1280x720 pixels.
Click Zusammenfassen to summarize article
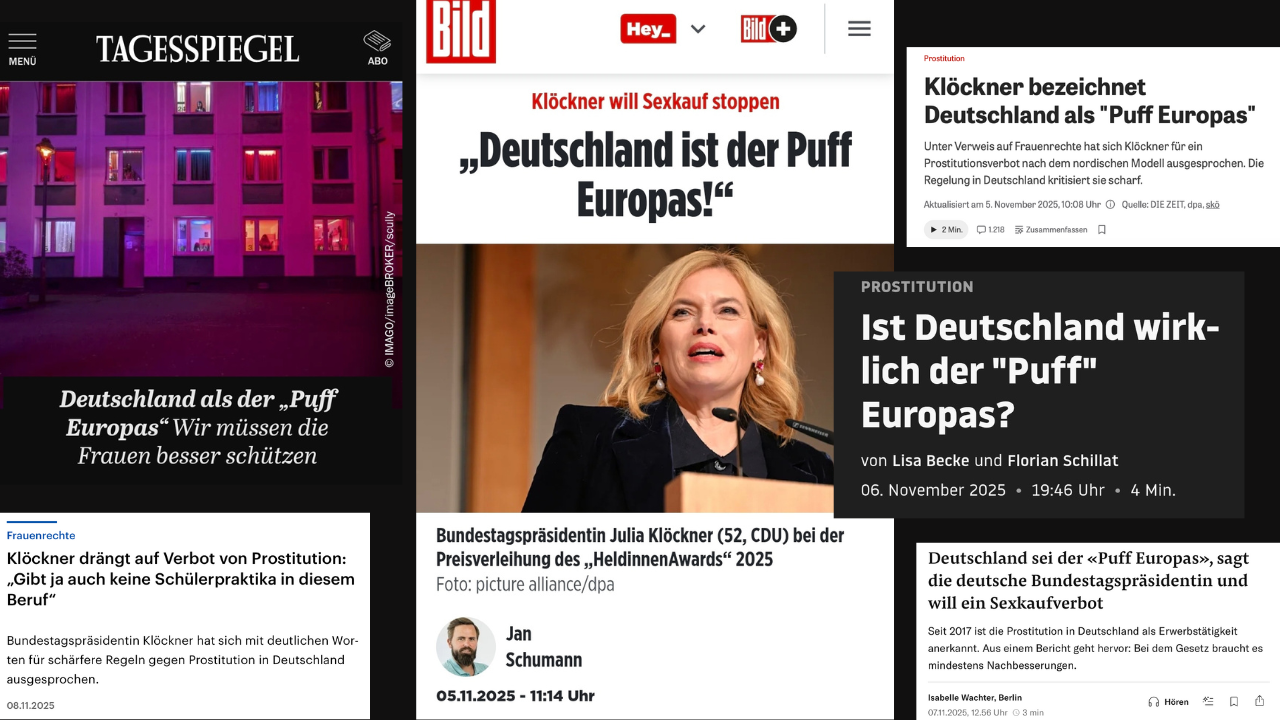click(1051, 229)
